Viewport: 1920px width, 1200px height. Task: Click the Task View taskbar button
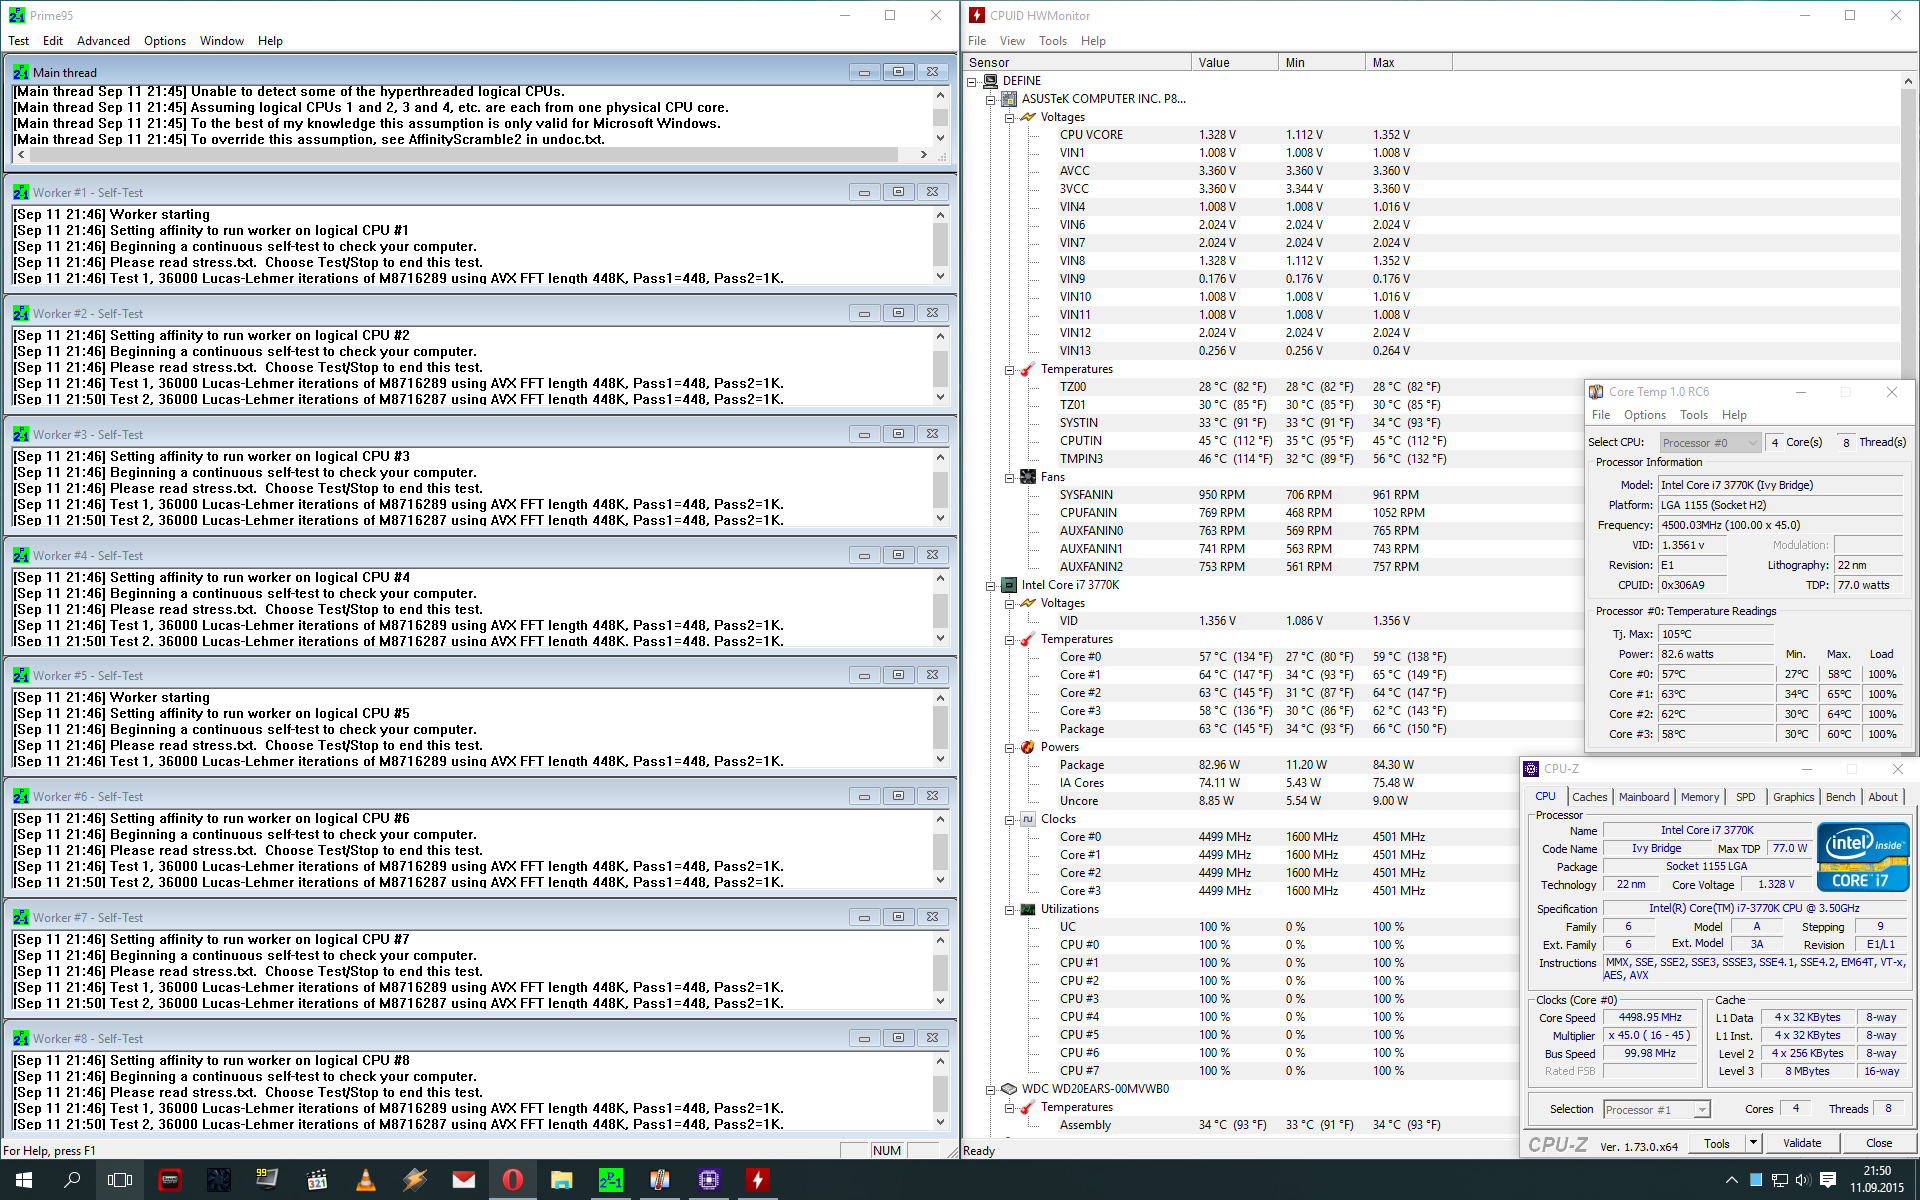tap(120, 1180)
